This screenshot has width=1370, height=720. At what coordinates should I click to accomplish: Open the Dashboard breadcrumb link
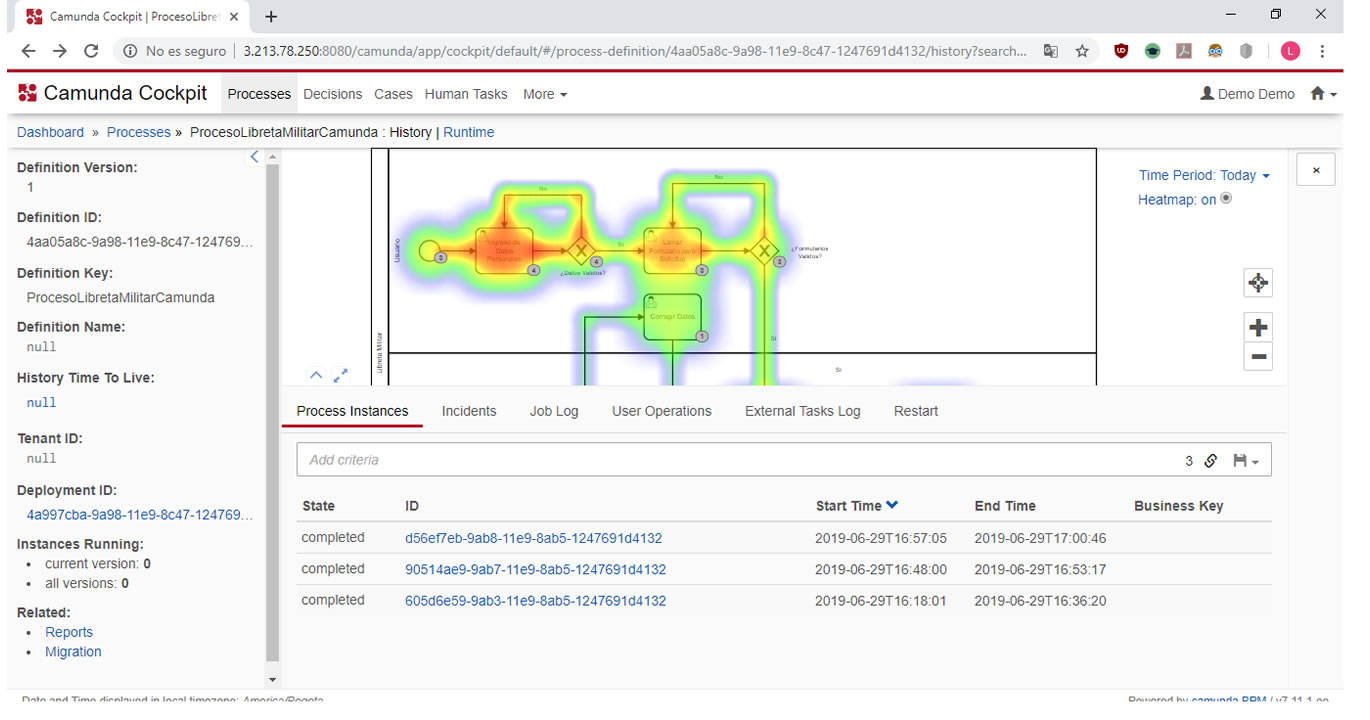[x=51, y=132]
